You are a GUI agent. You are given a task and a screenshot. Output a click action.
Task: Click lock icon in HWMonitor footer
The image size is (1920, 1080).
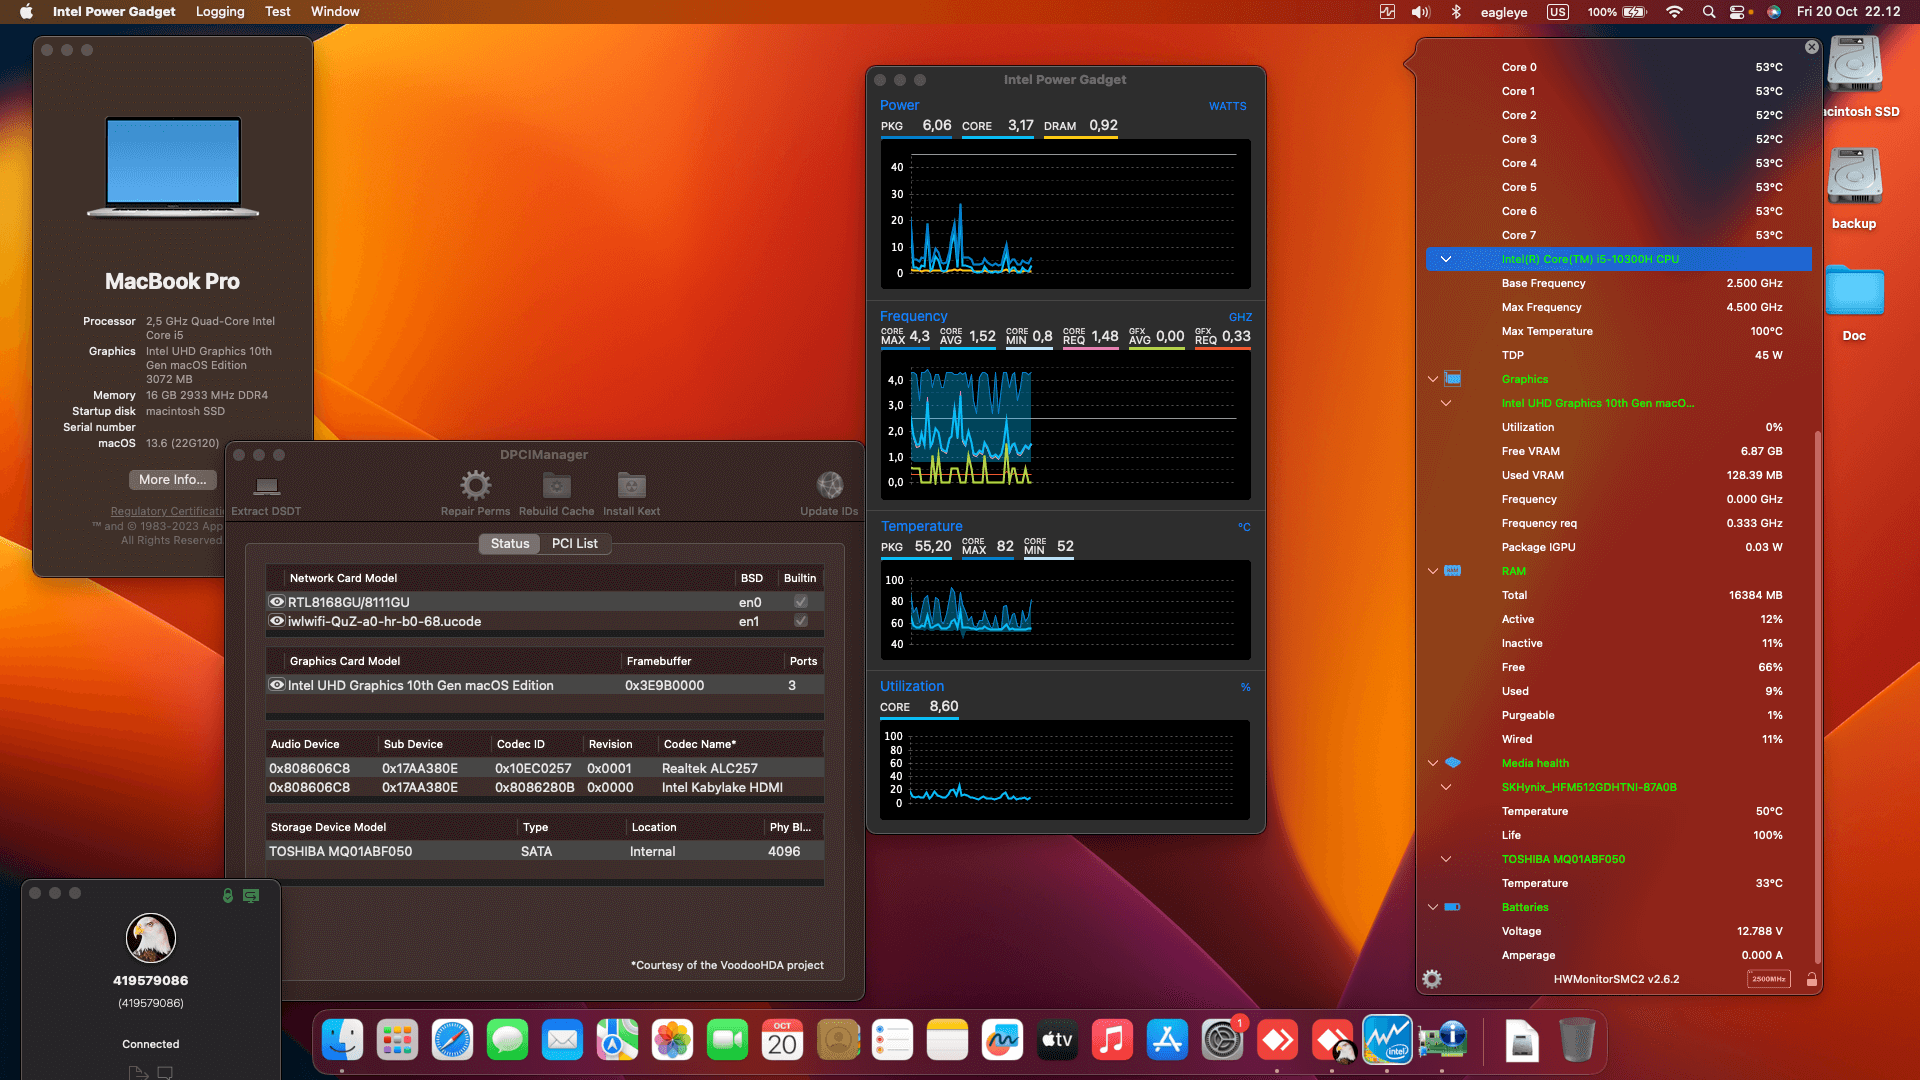(1811, 980)
